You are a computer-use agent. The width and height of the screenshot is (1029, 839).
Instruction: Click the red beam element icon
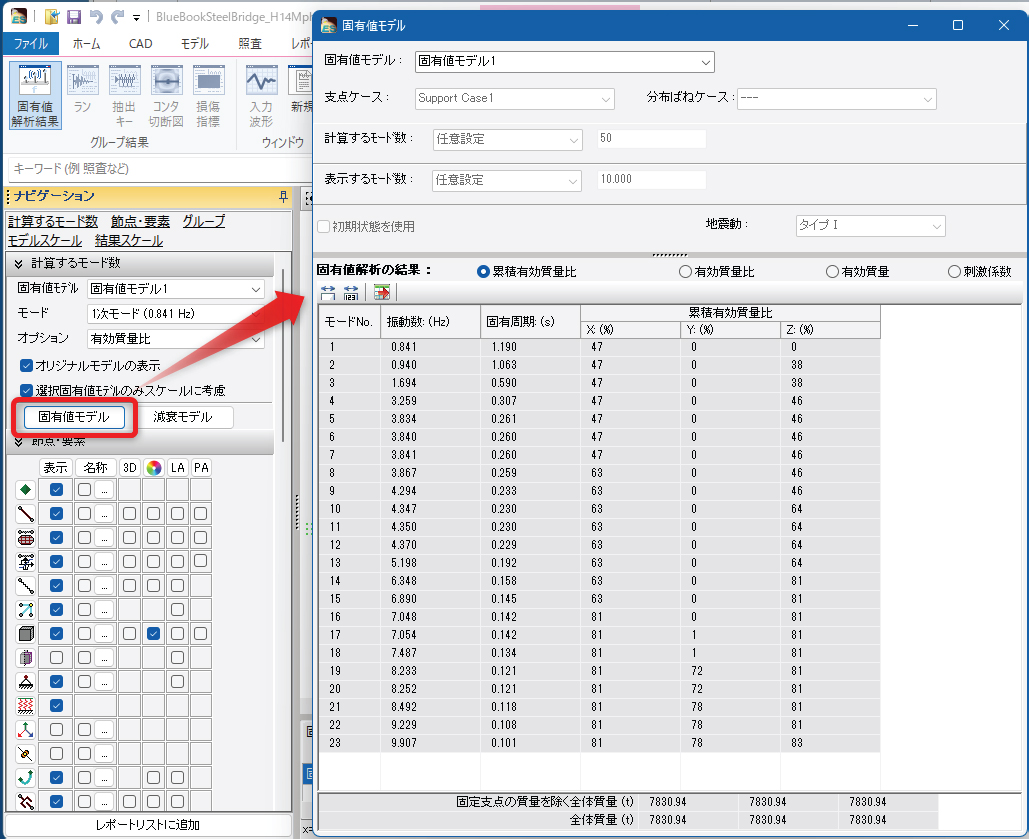point(26,513)
